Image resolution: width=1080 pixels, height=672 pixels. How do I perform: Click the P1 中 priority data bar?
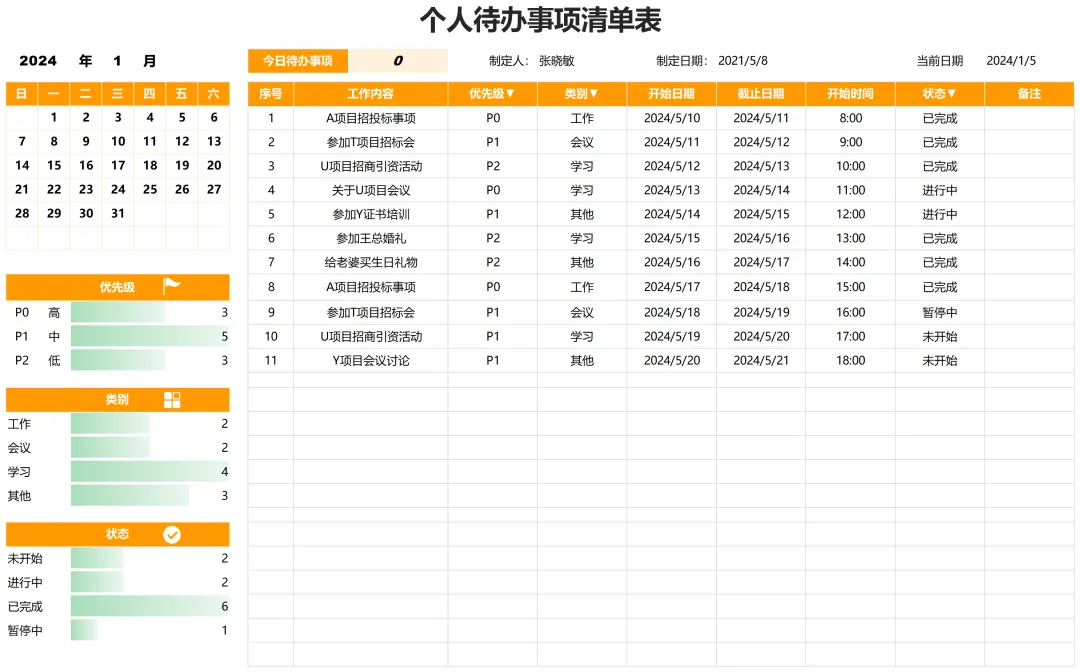tap(149, 336)
